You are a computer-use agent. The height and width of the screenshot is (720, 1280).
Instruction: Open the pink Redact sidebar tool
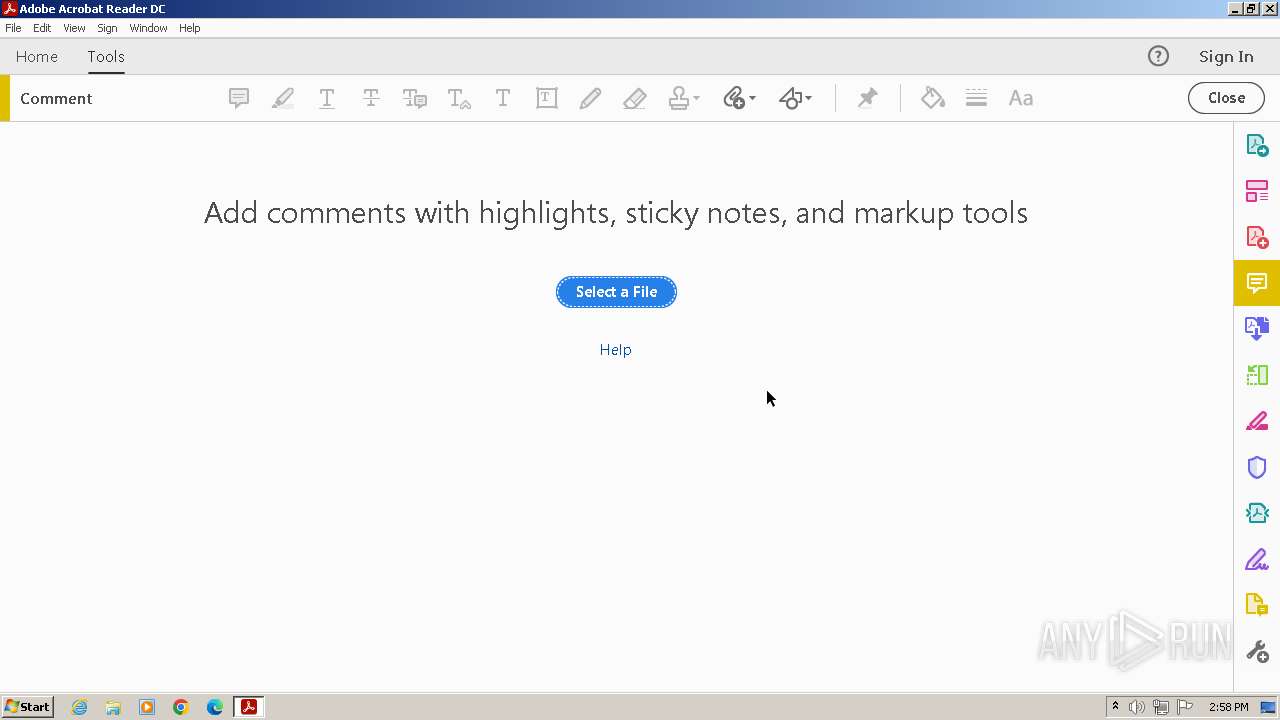[x=1257, y=421]
